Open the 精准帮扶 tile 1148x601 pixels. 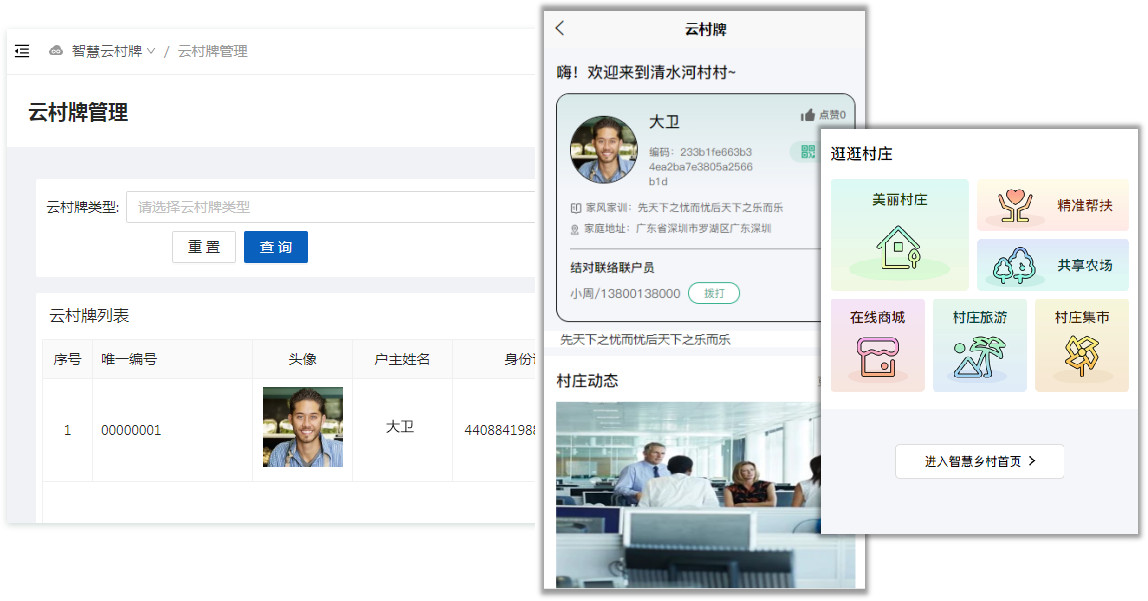1052,205
